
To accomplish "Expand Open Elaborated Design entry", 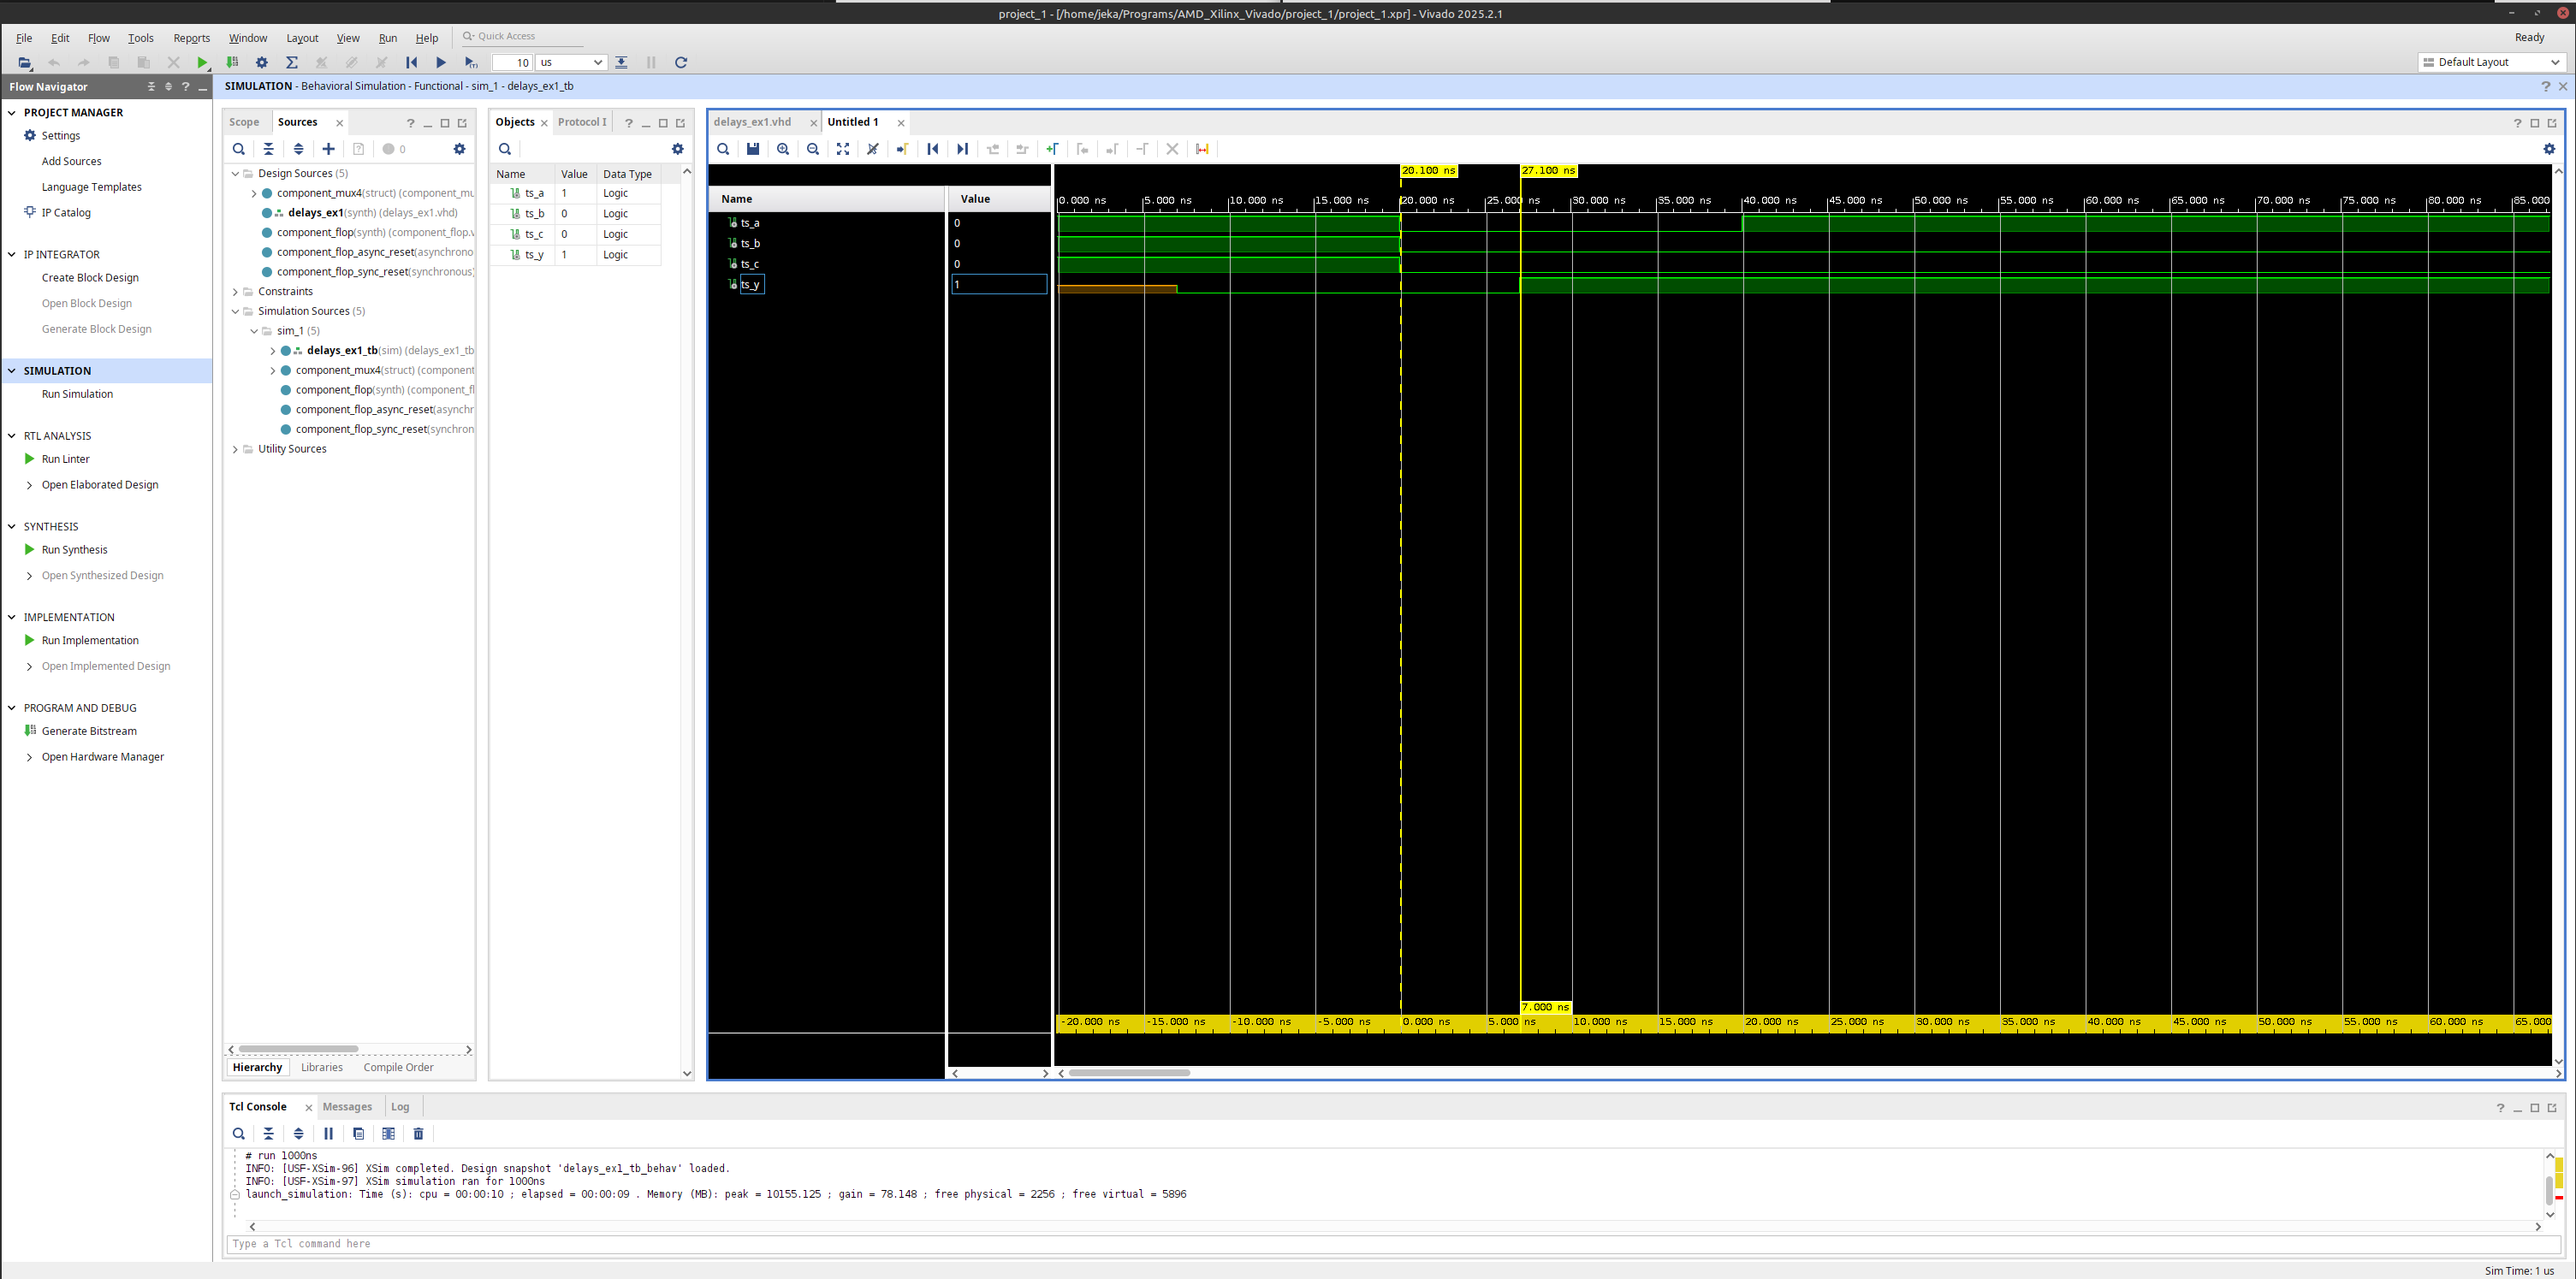I will click(x=29, y=485).
